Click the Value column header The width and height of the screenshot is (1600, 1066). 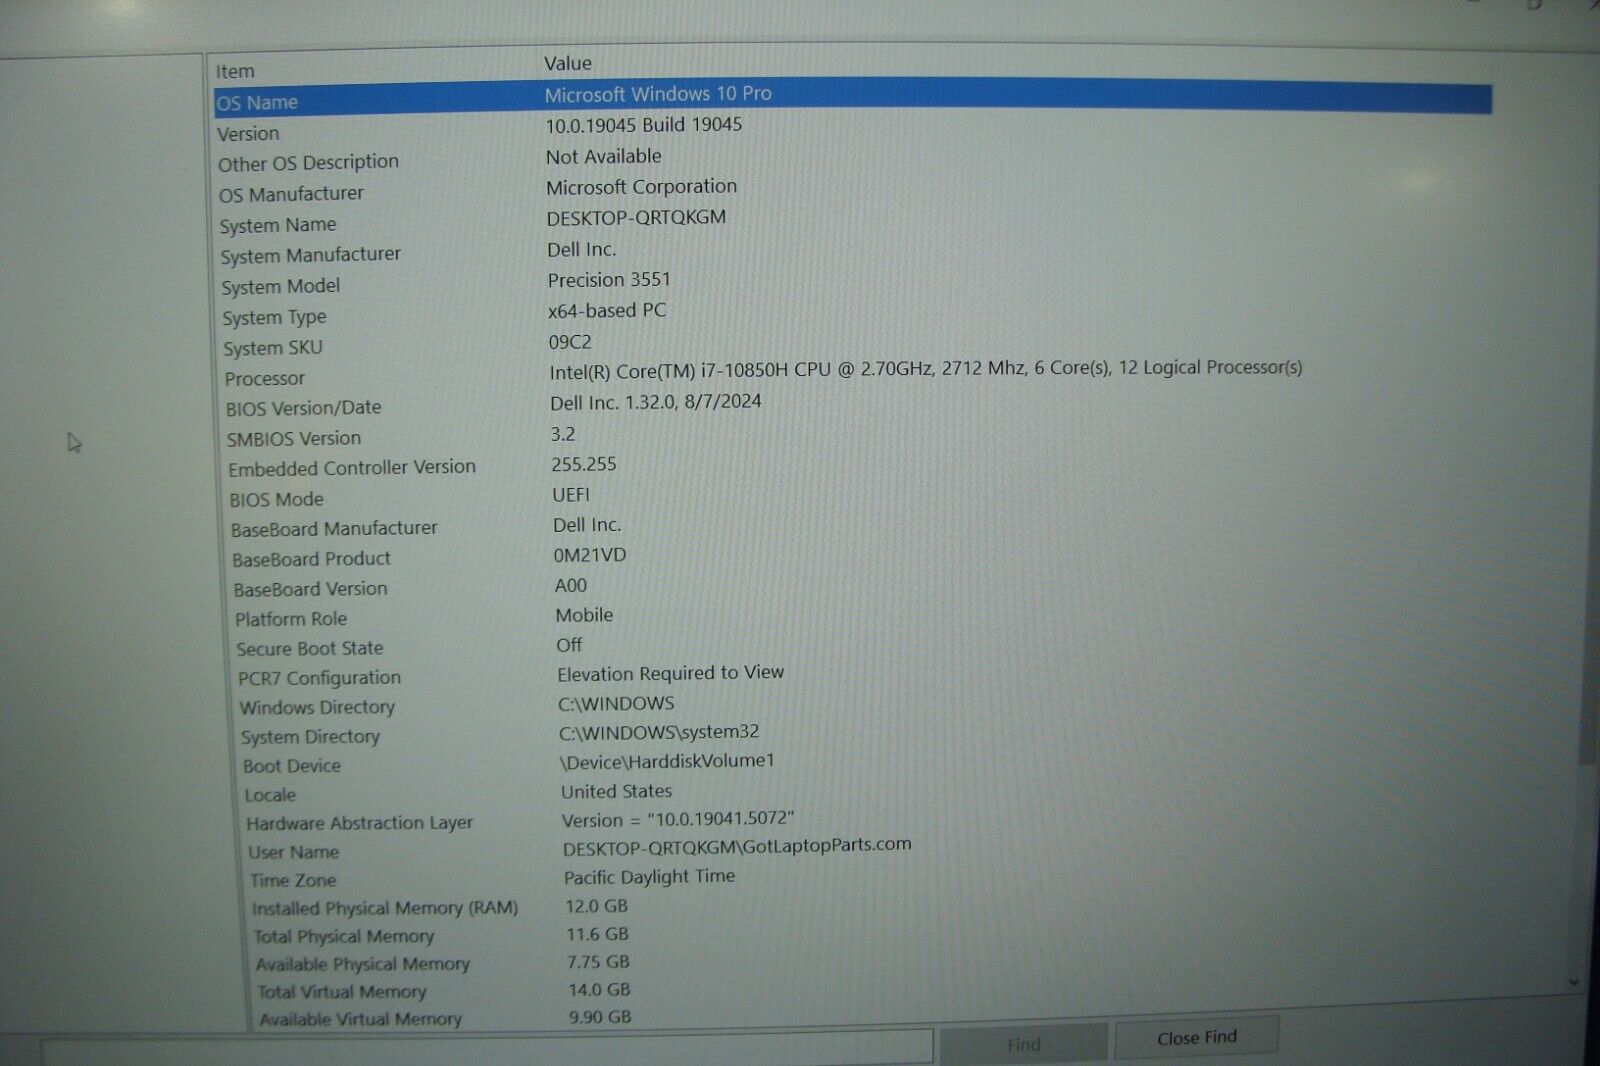point(568,62)
